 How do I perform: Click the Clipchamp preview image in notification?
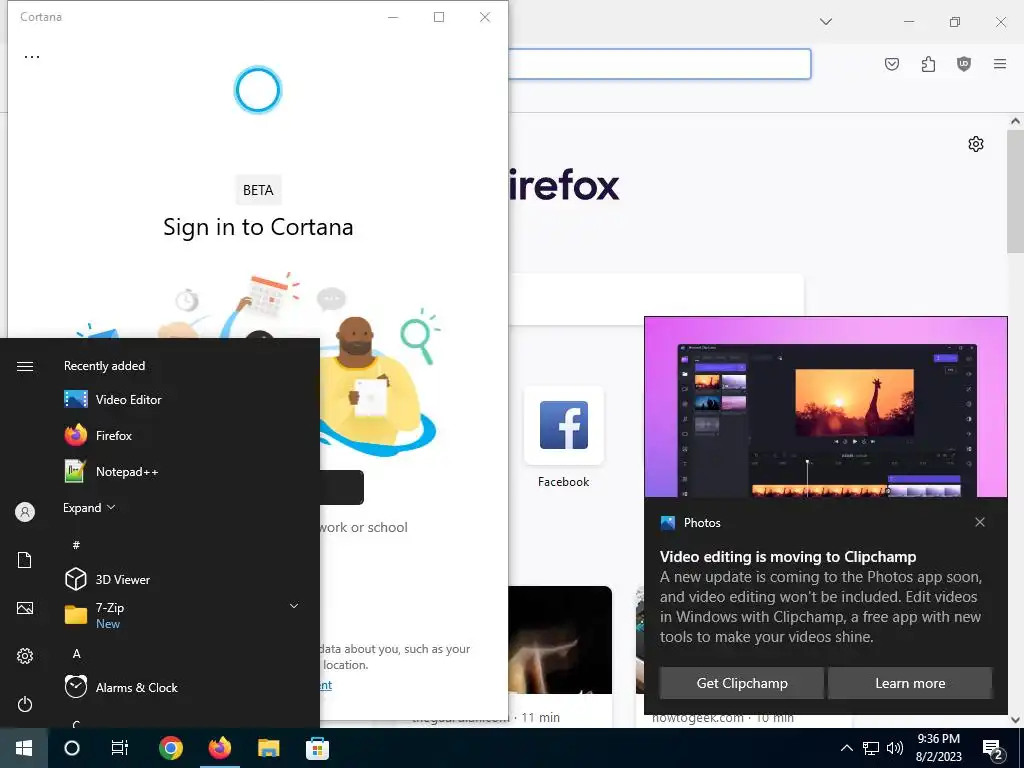tap(825, 408)
